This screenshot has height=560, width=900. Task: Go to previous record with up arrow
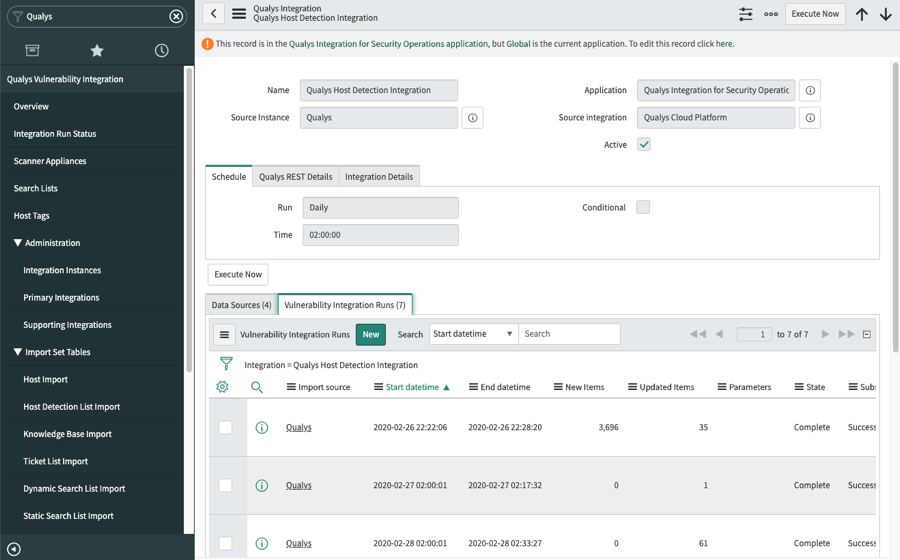tap(862, 14)
